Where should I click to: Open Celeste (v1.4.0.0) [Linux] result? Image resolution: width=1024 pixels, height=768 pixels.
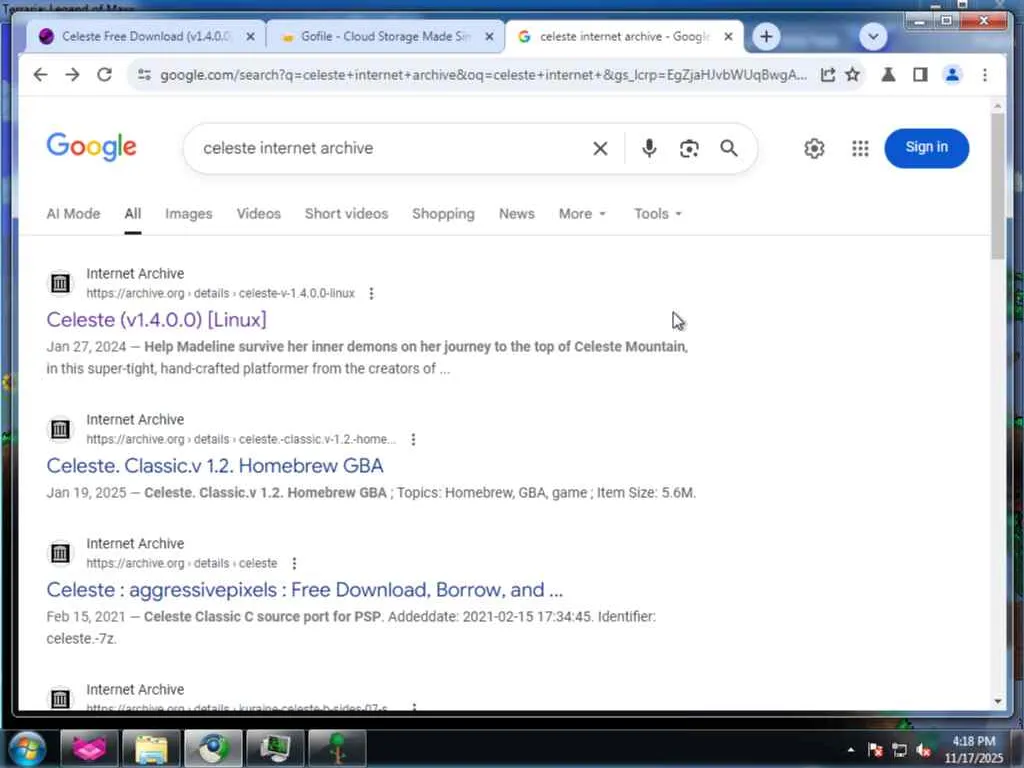coord(157,319)
